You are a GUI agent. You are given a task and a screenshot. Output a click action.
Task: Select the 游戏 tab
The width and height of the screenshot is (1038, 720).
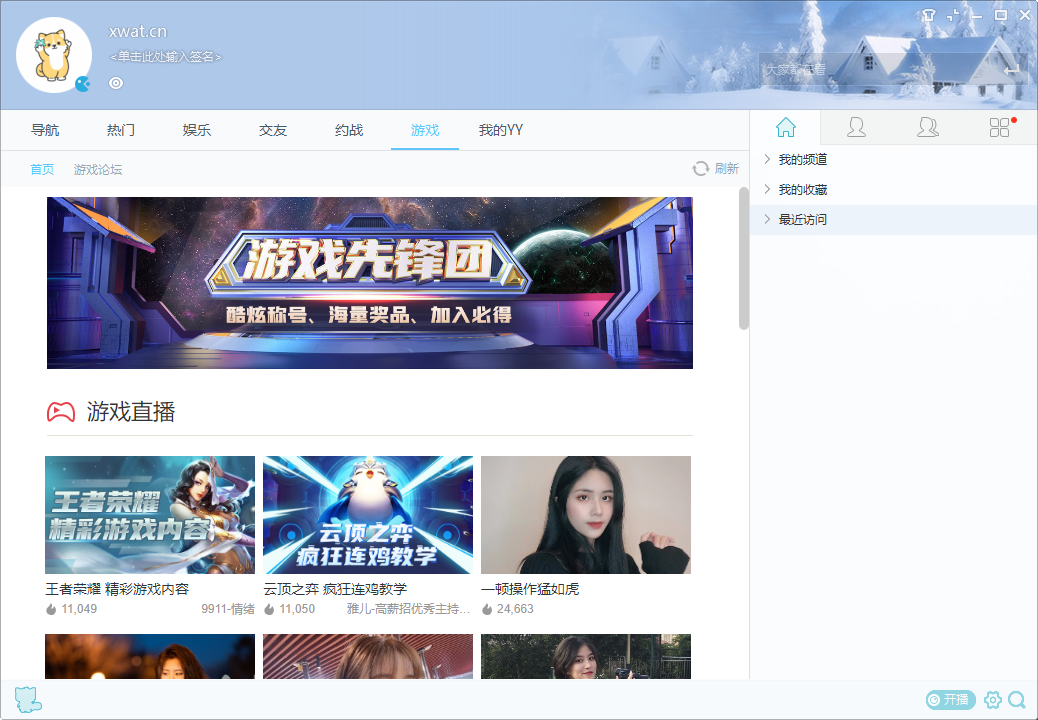[425, 130]
